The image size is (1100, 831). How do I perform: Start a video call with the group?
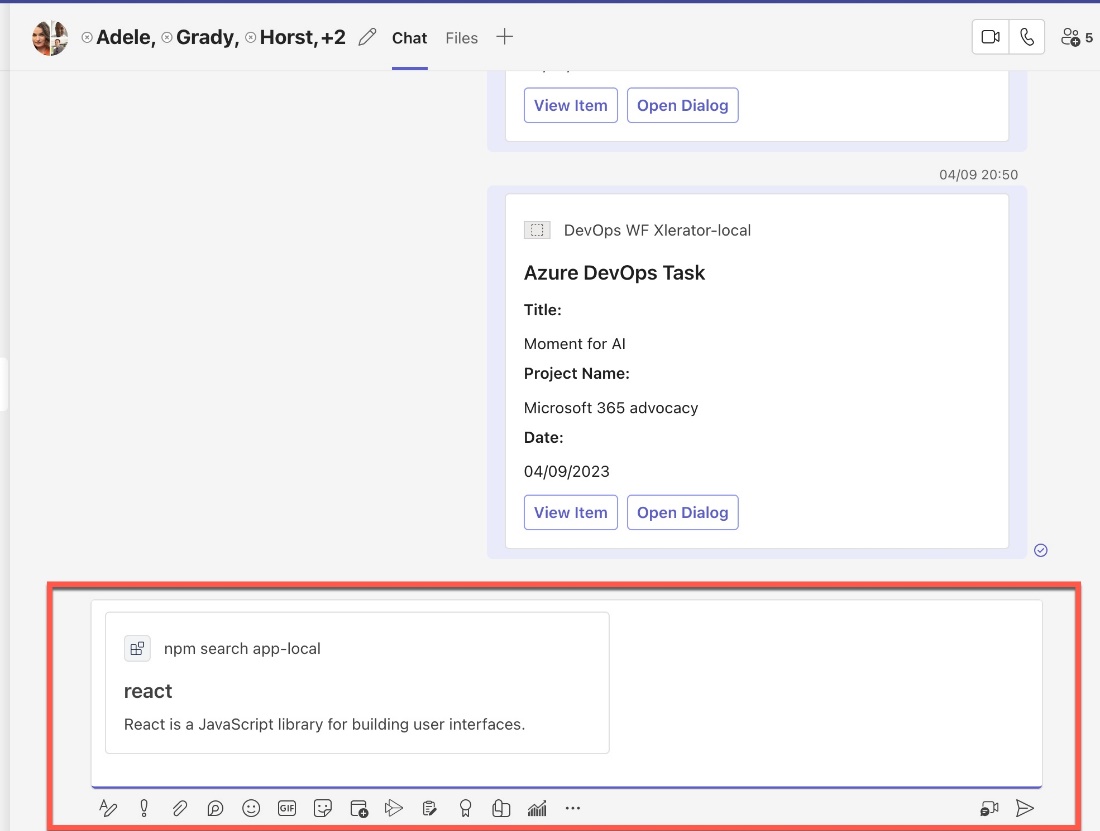[x=990, y=36]
